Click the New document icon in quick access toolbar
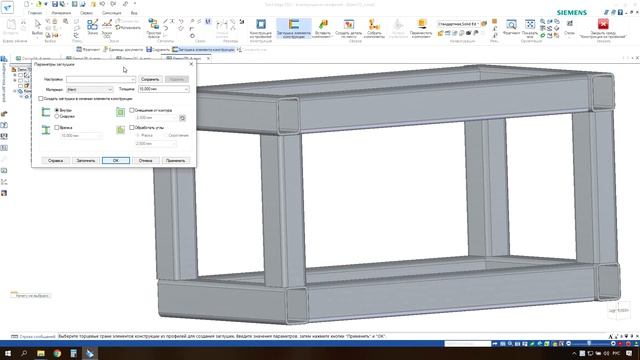The image size is (640, 360). tap(27, 4)
